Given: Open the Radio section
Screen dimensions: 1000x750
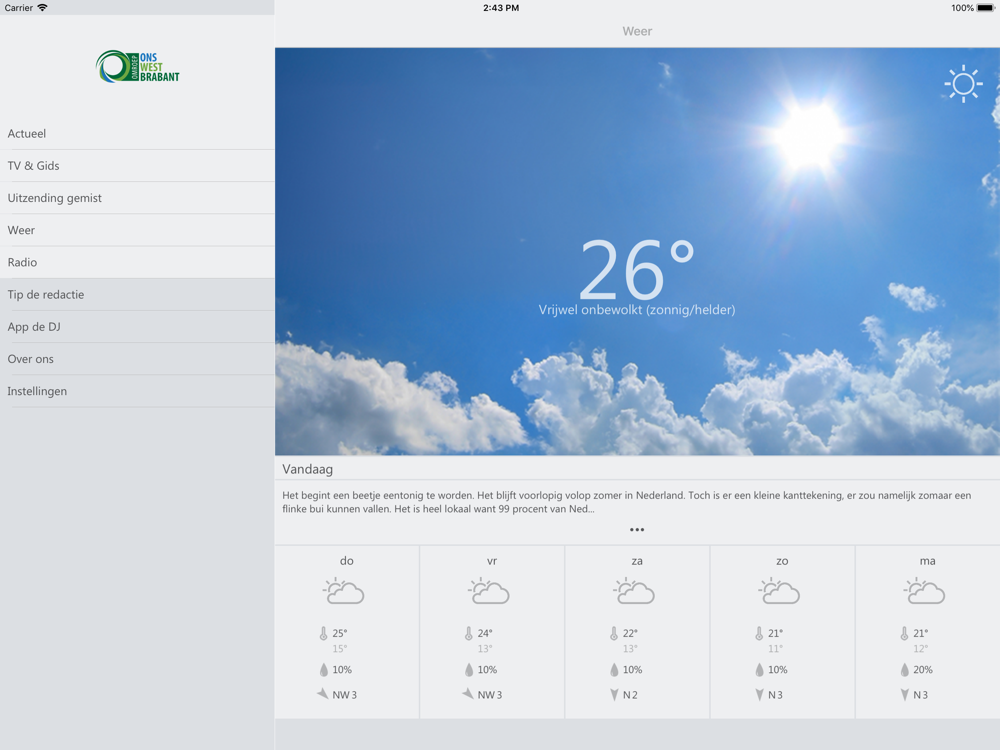Looking at the screenshot, I should point(137,262).
